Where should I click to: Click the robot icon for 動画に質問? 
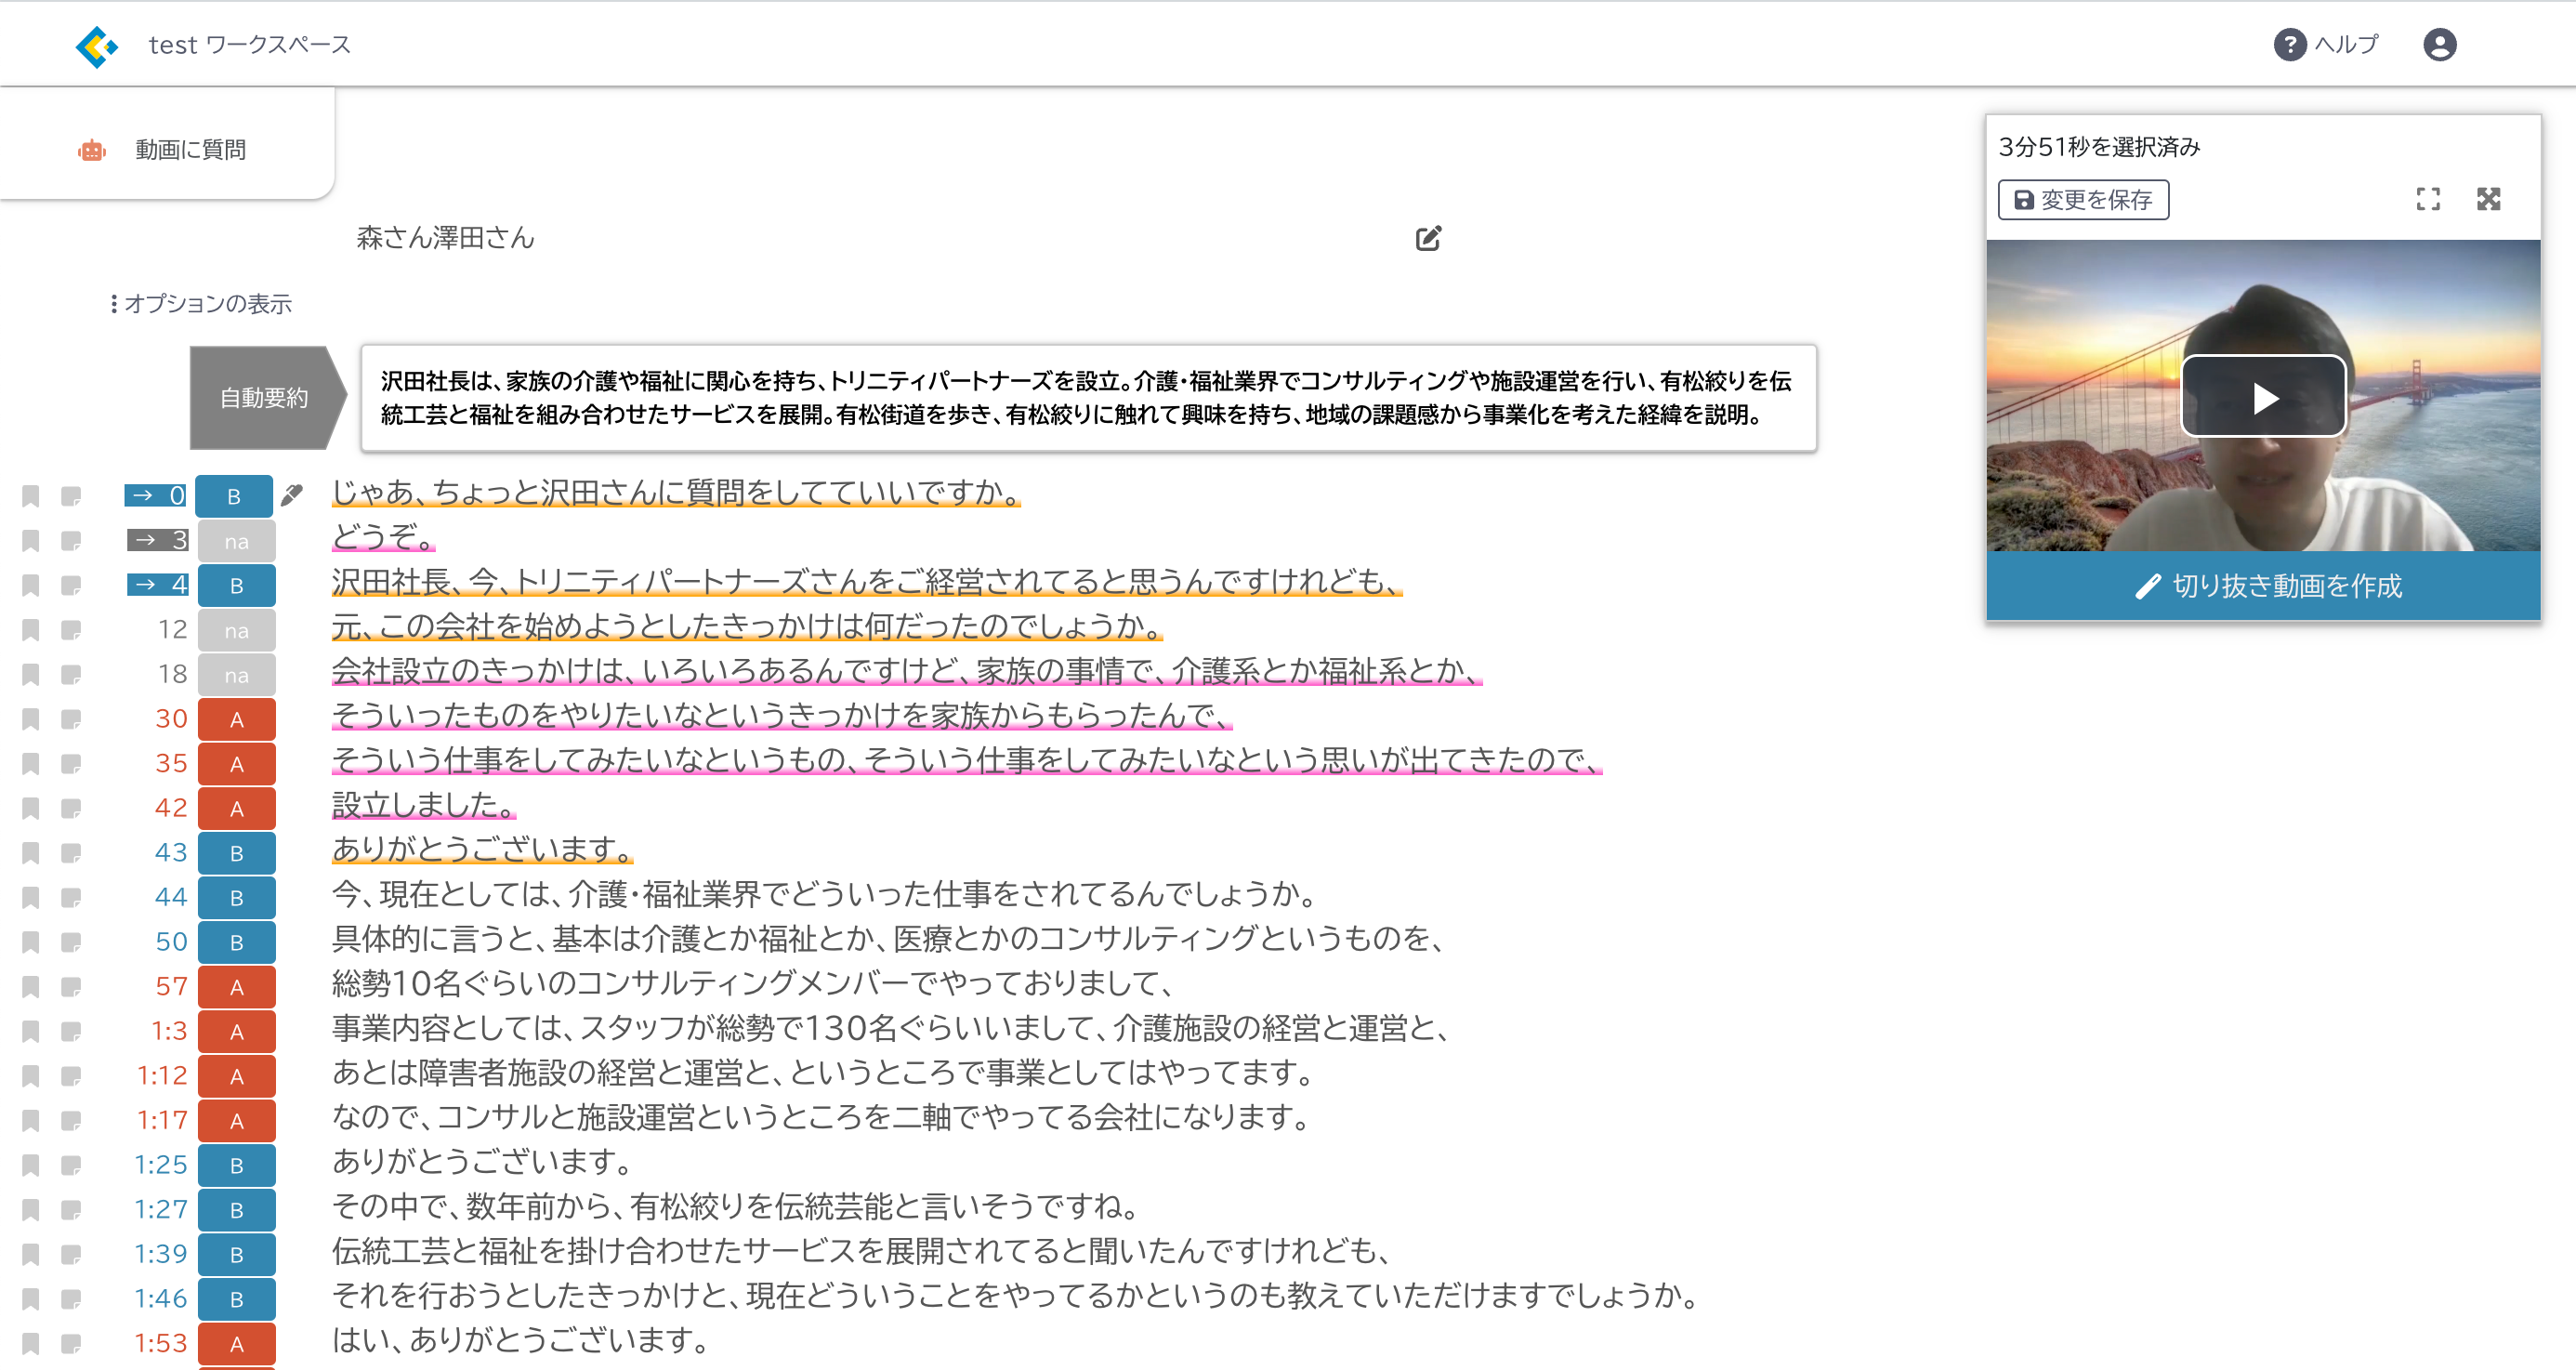92,150
